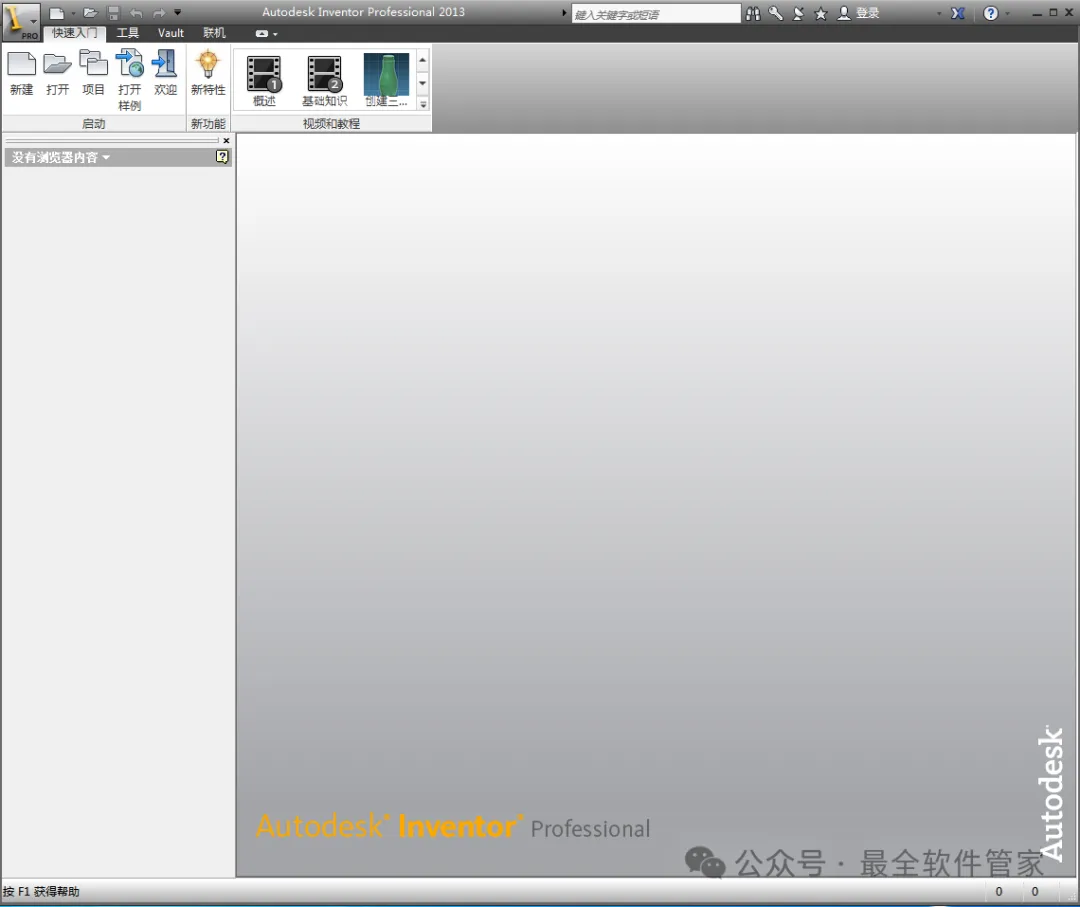This screenshot has width=1080, height=907.
Task: Click the browser panel help question icon
Action: click(222, 157)
